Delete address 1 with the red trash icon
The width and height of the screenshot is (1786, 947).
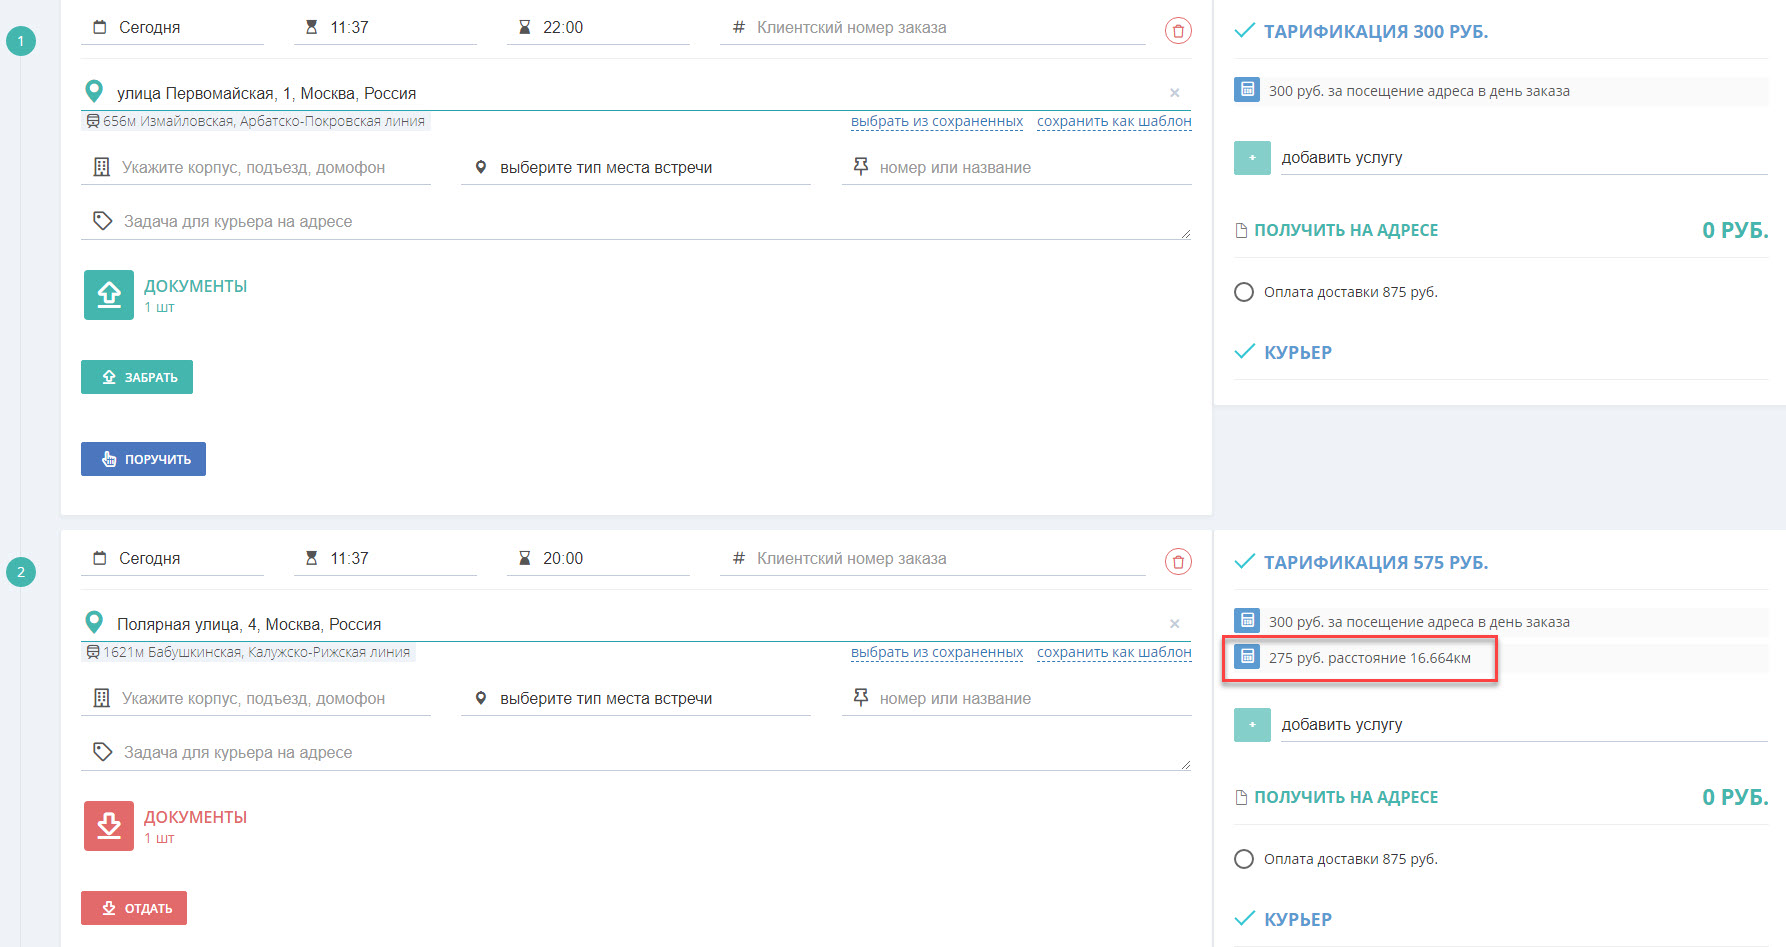tap(1178, 31)
